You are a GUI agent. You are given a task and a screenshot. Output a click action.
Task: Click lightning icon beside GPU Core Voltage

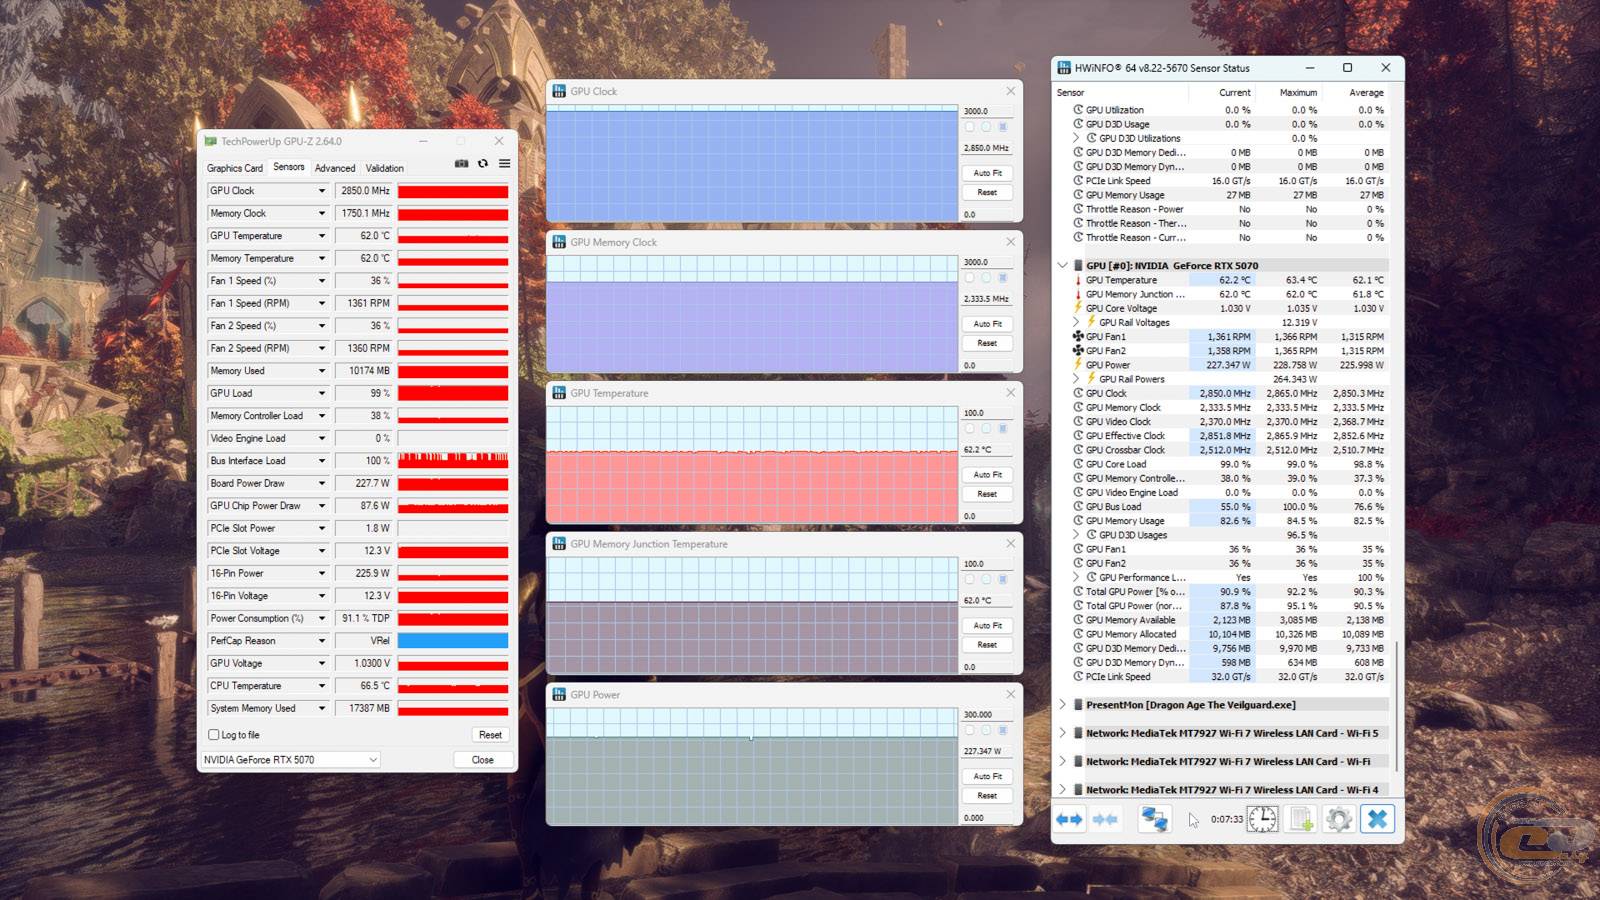coord(1078,308)
